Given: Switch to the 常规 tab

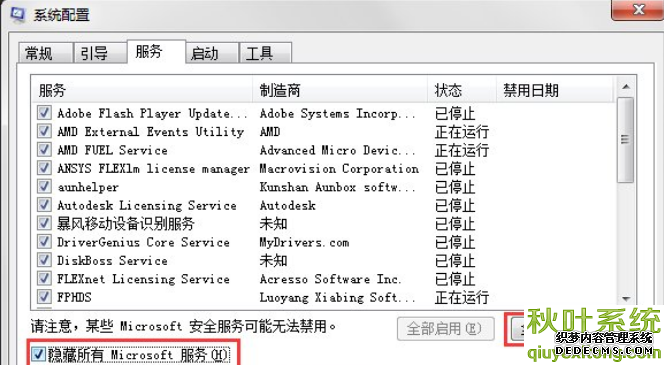Looking at the screenshot, I should [45, 54].
